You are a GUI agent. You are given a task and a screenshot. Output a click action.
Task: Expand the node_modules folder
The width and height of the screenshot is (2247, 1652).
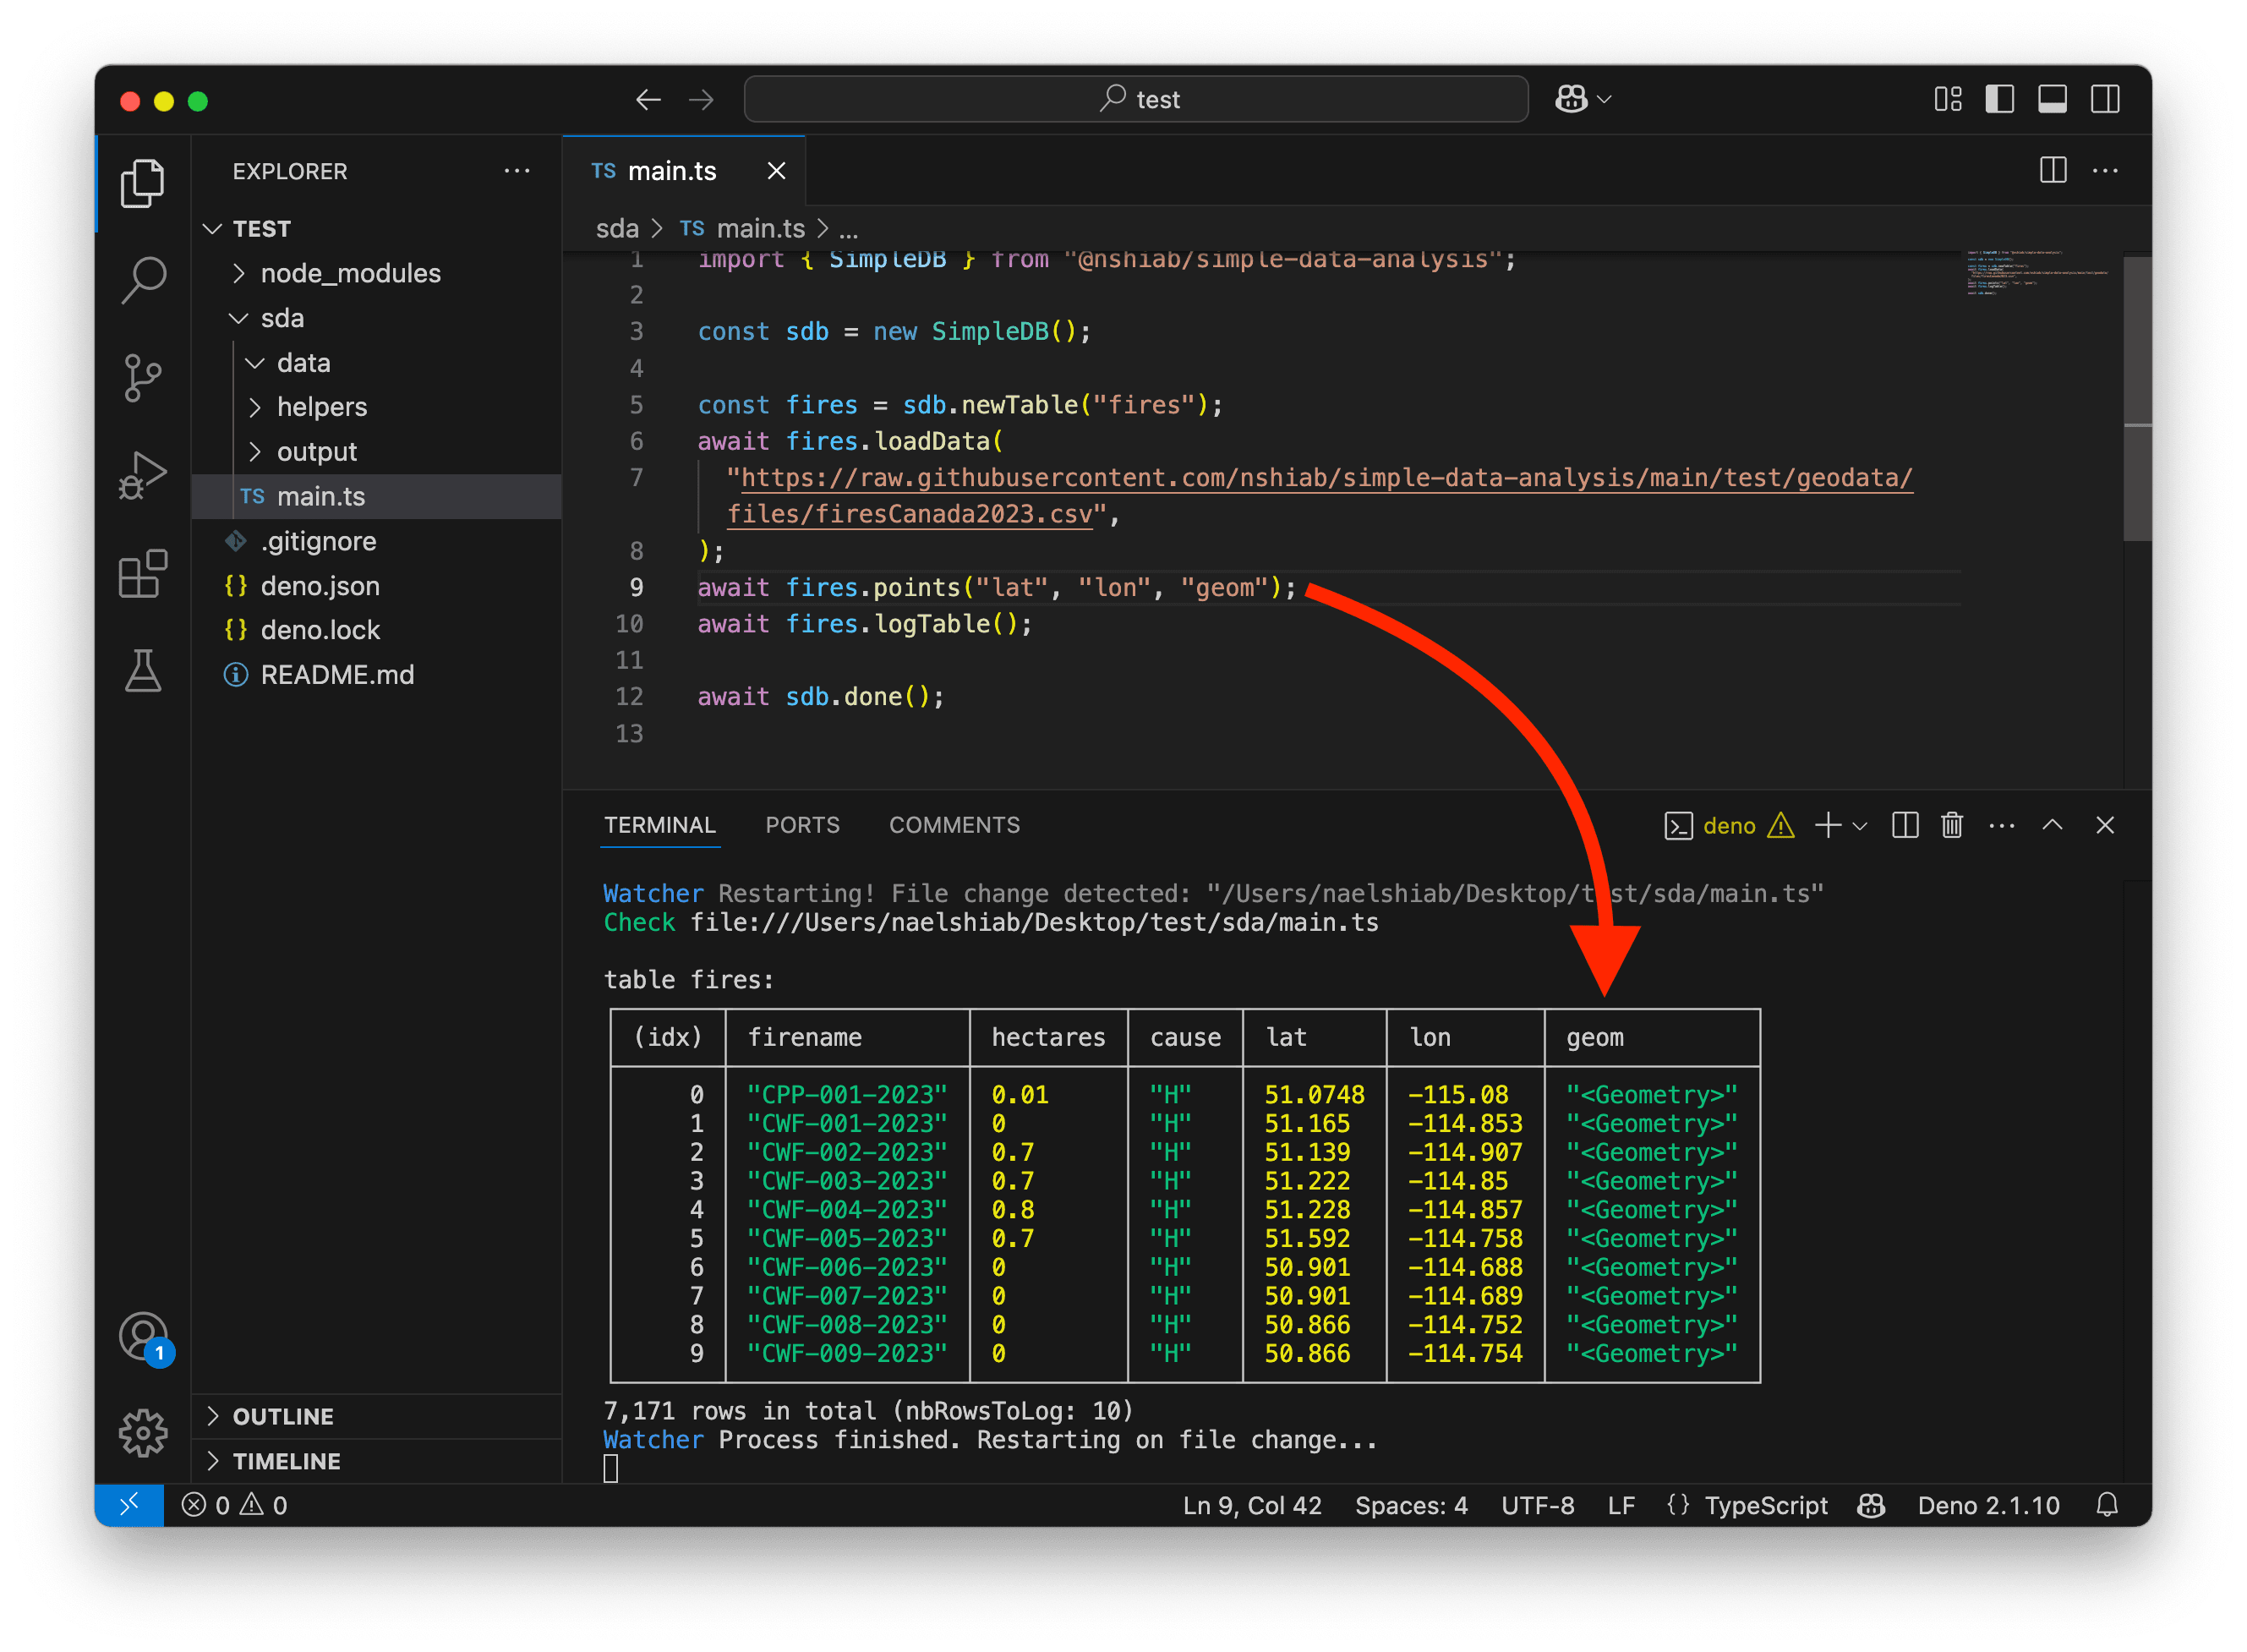(376, 273)
